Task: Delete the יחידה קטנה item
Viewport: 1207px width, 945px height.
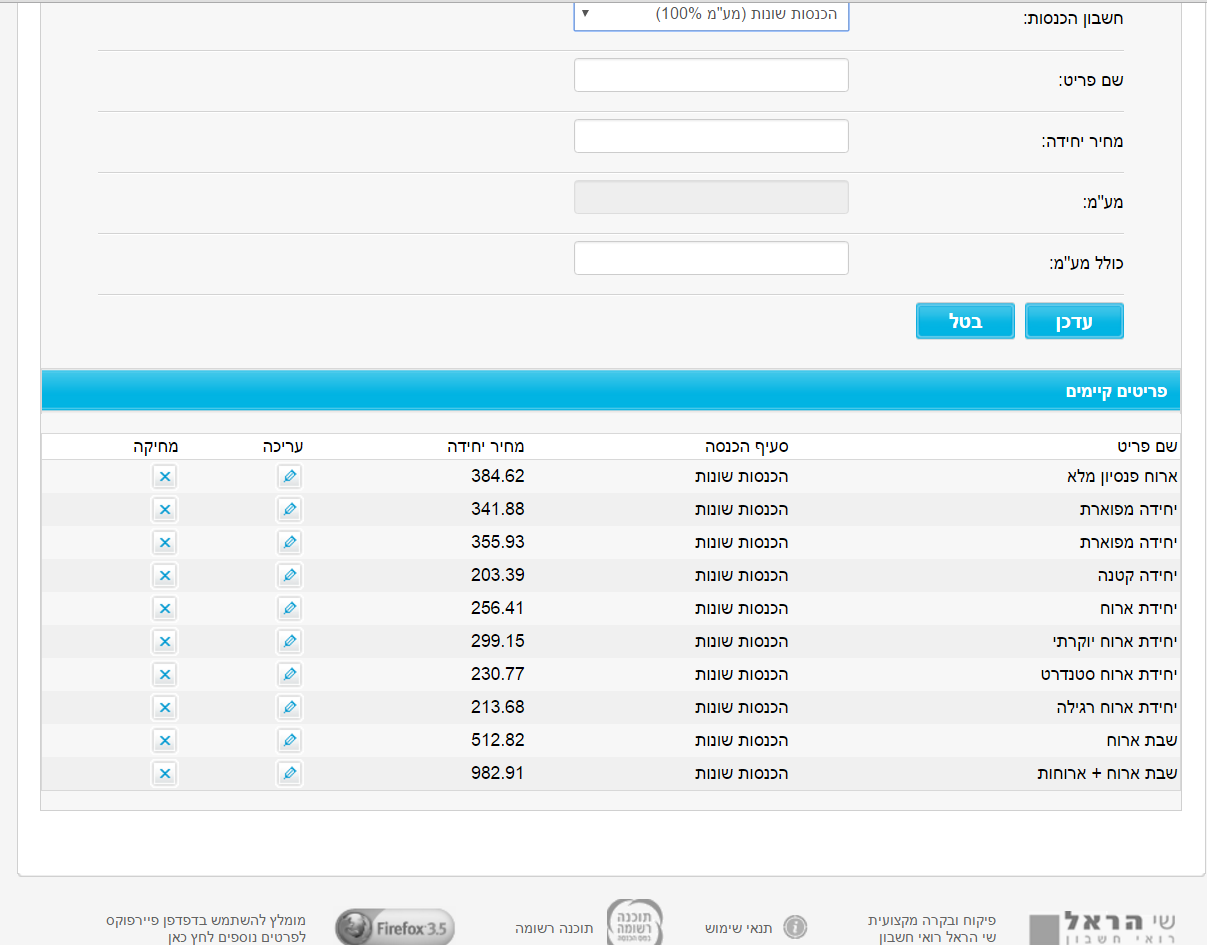Action: pos(165,576)
